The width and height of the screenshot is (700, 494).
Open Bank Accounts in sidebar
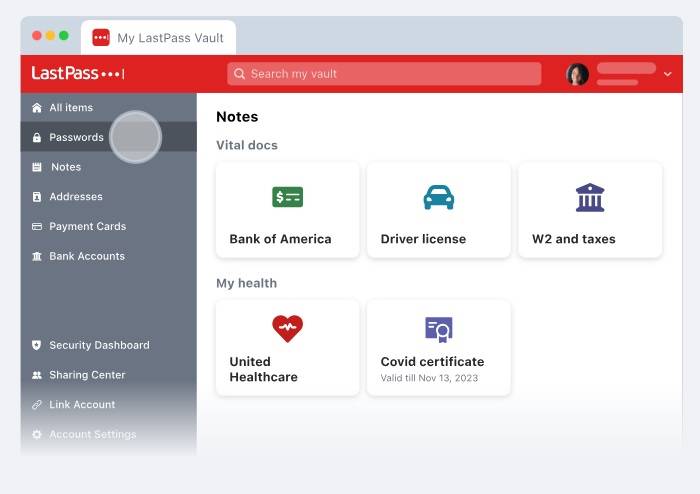(x=109, y=256)
